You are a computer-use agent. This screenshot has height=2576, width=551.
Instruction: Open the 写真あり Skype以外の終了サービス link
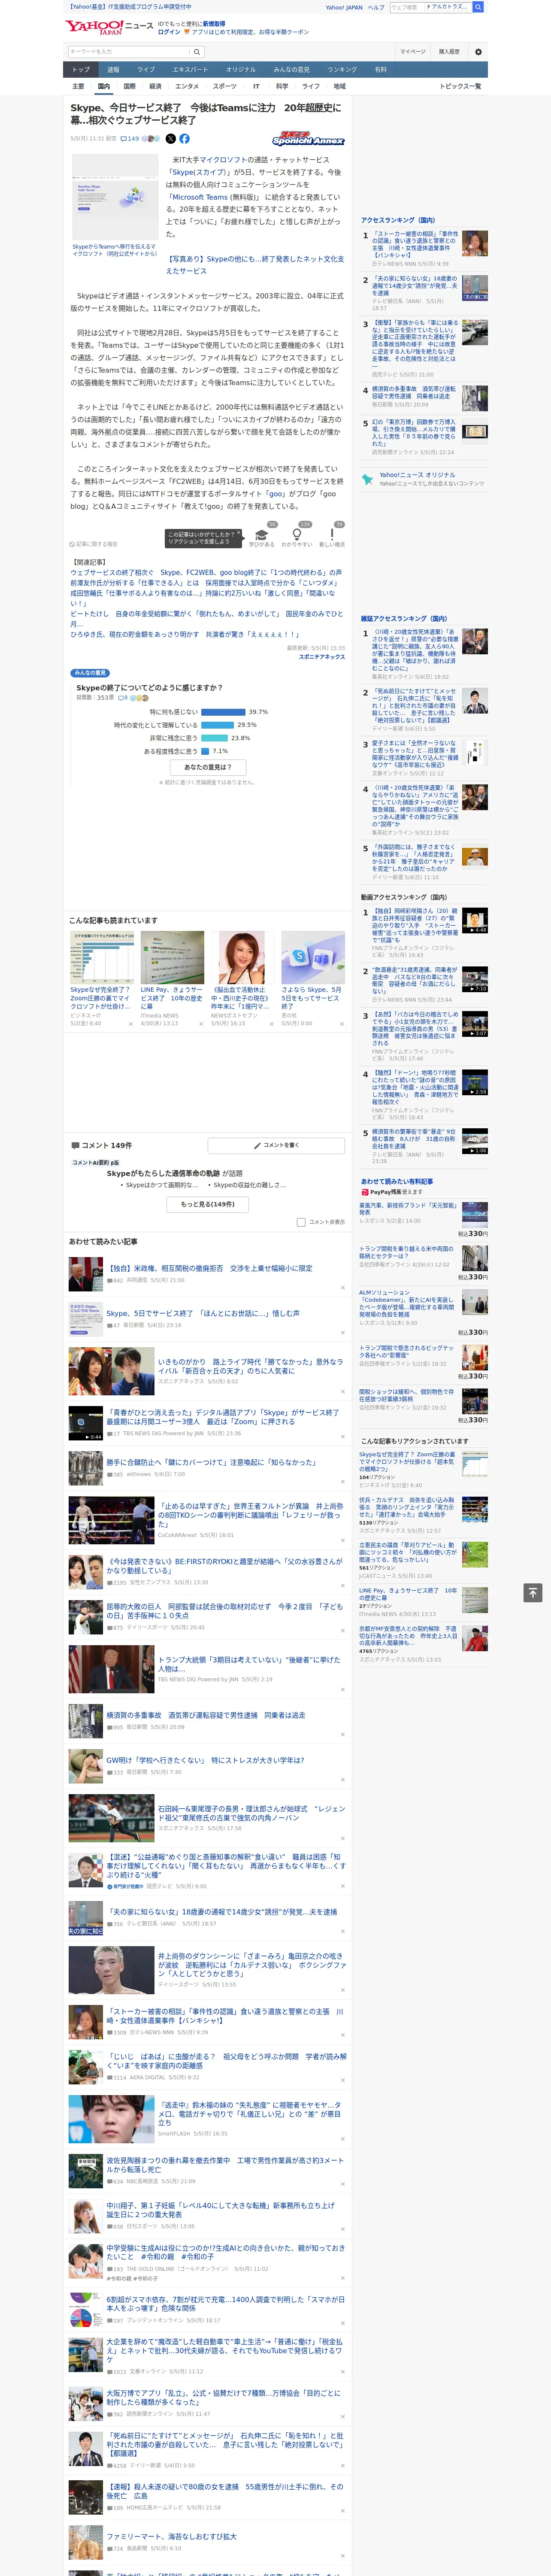click(255, 265)
